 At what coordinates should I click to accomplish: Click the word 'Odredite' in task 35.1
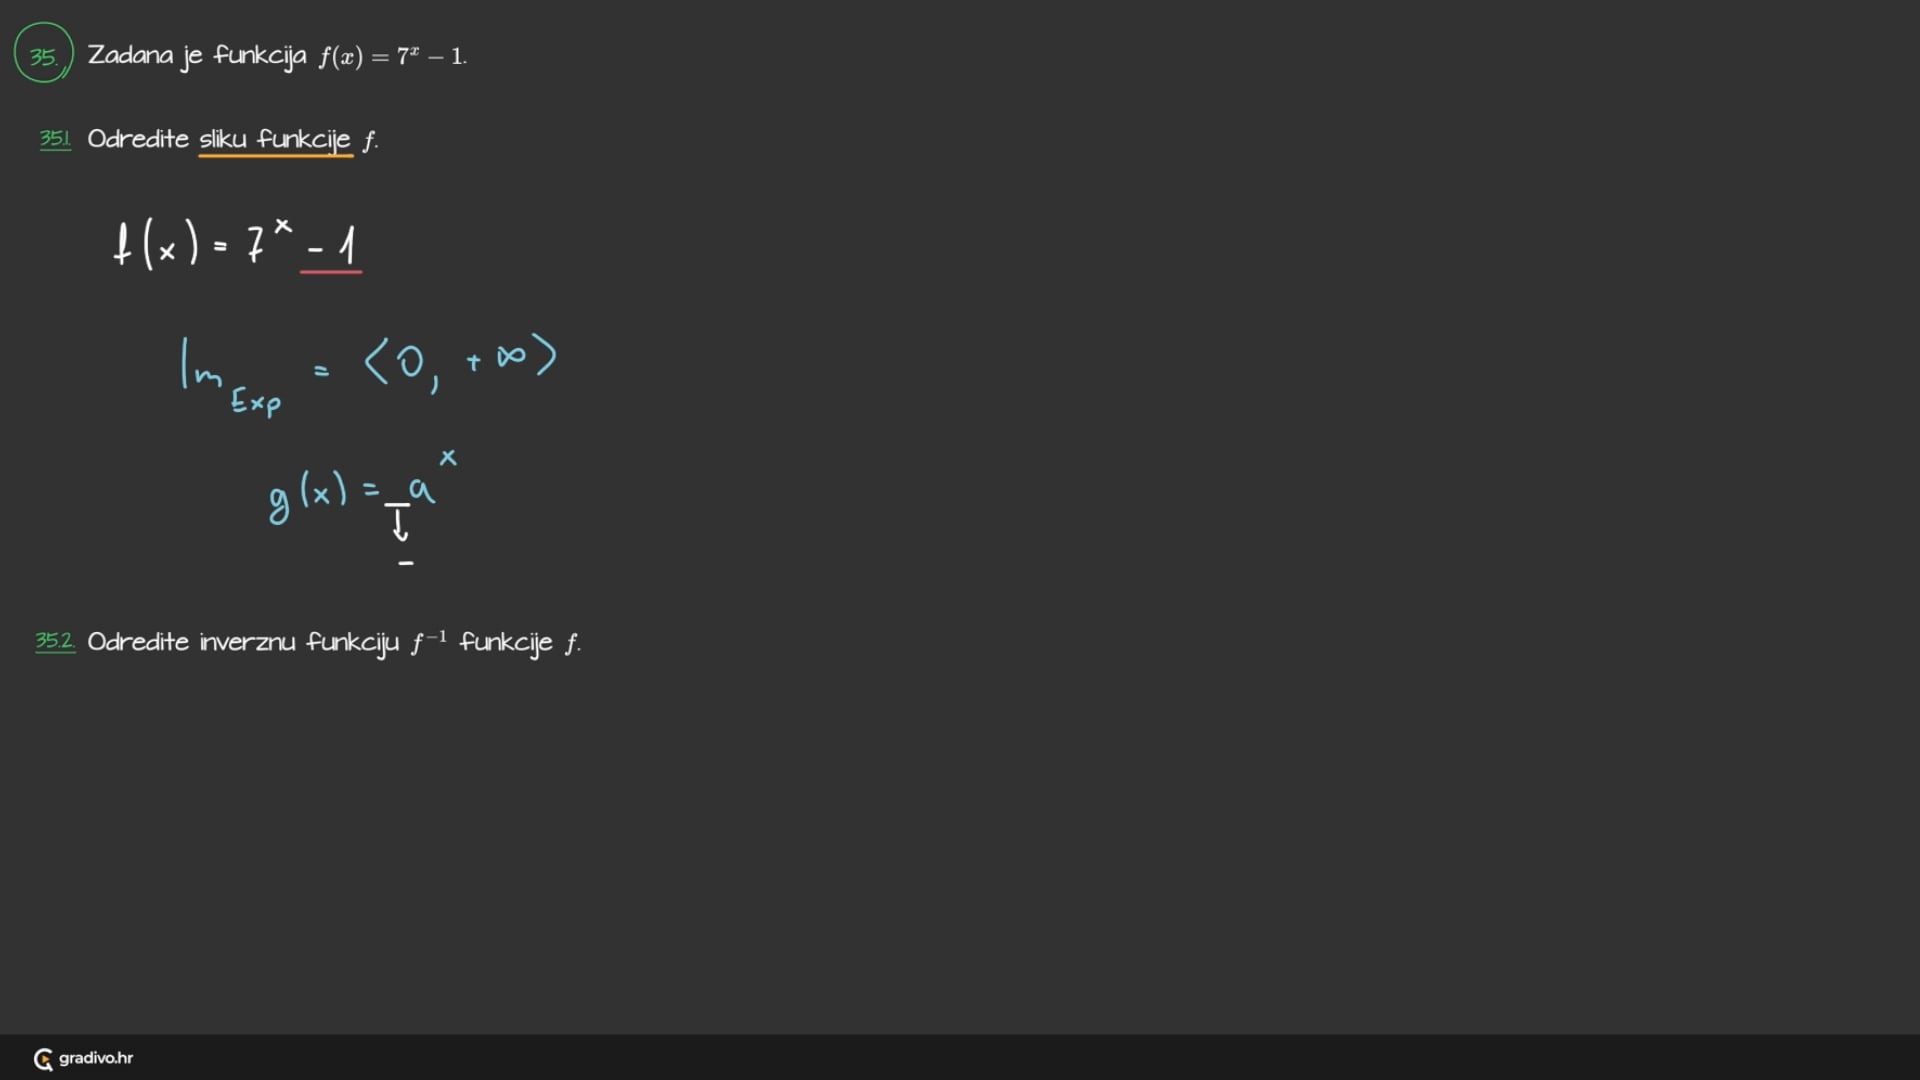point(138,139)
